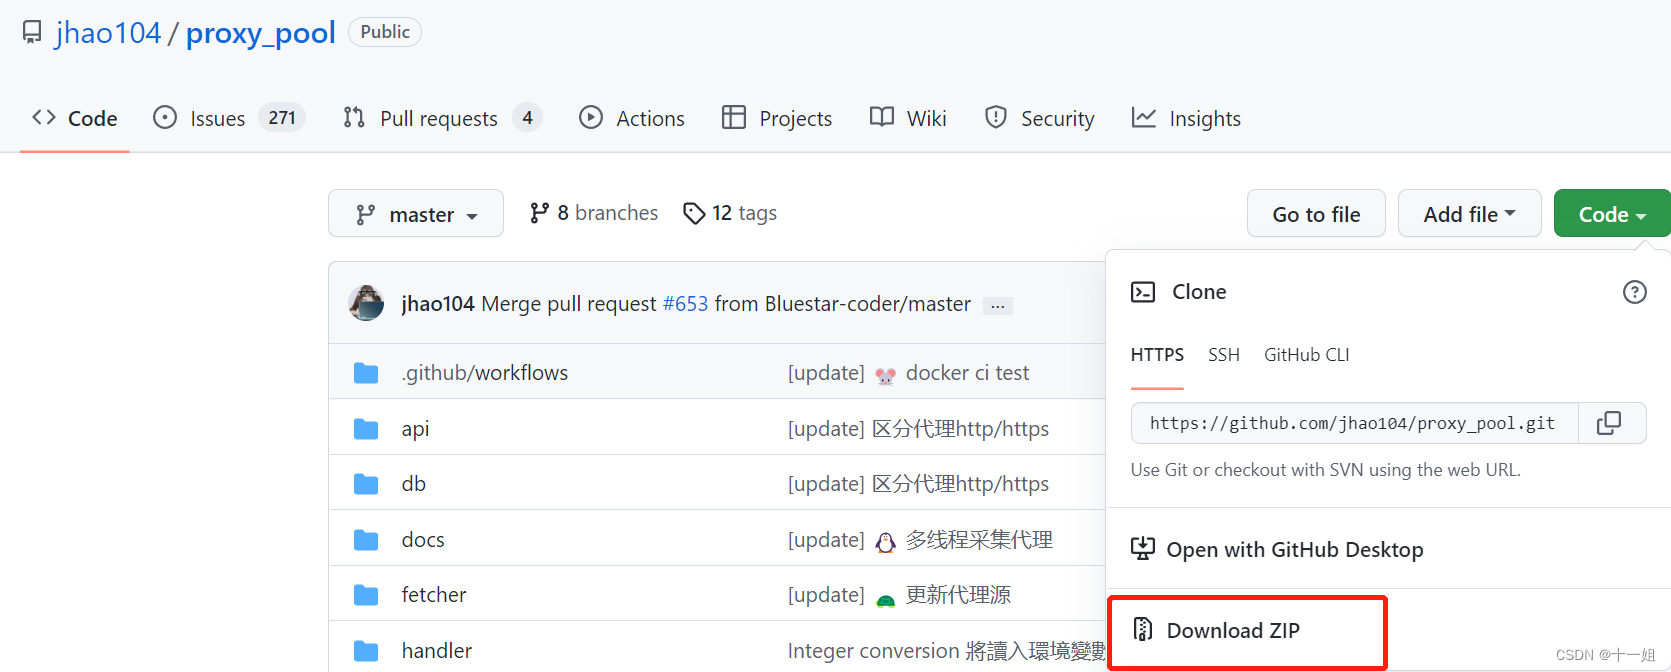The height and width of the screenshot is (672, 1671).
Task: Switch to the Actions tab
Action: 632,118
